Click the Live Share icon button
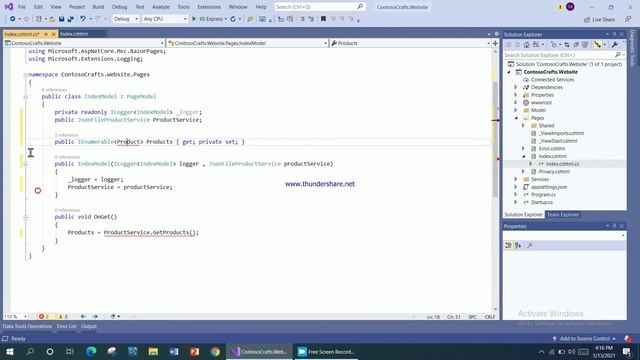This screenshot has height=360, width=640. (599, 19)
